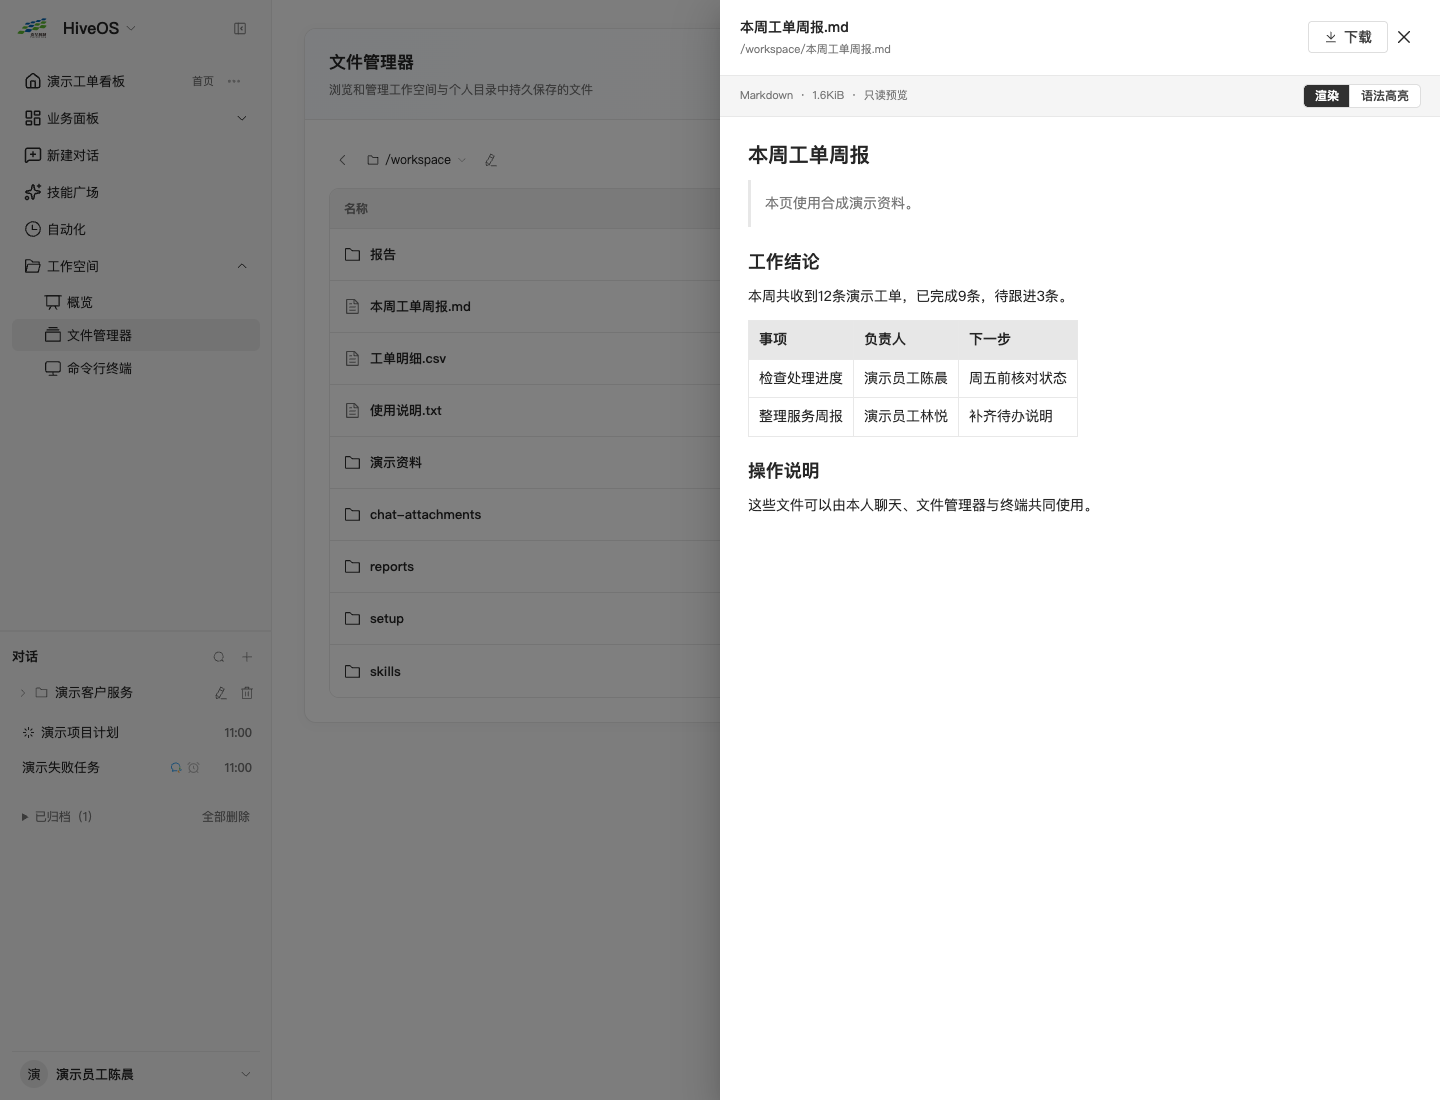1440x1100 pixels.
Task: Open the 演示项目计划 conversation
Action: pos(136,733)
